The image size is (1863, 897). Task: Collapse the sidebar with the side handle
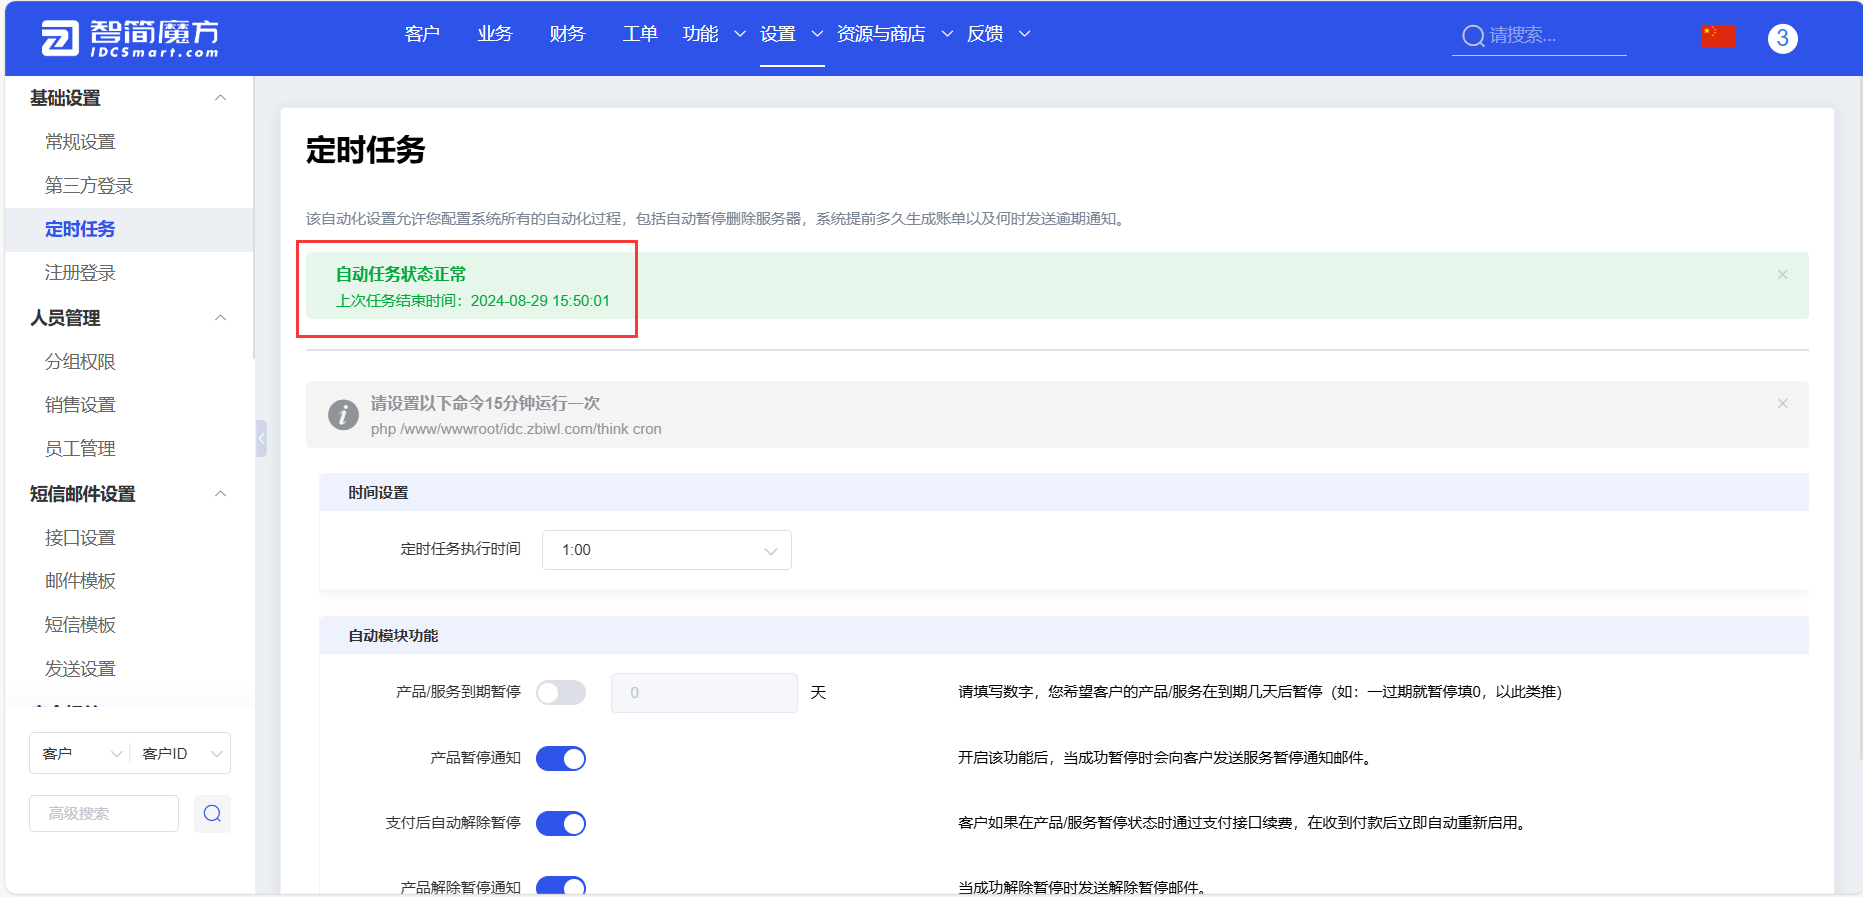click(261, 438)
